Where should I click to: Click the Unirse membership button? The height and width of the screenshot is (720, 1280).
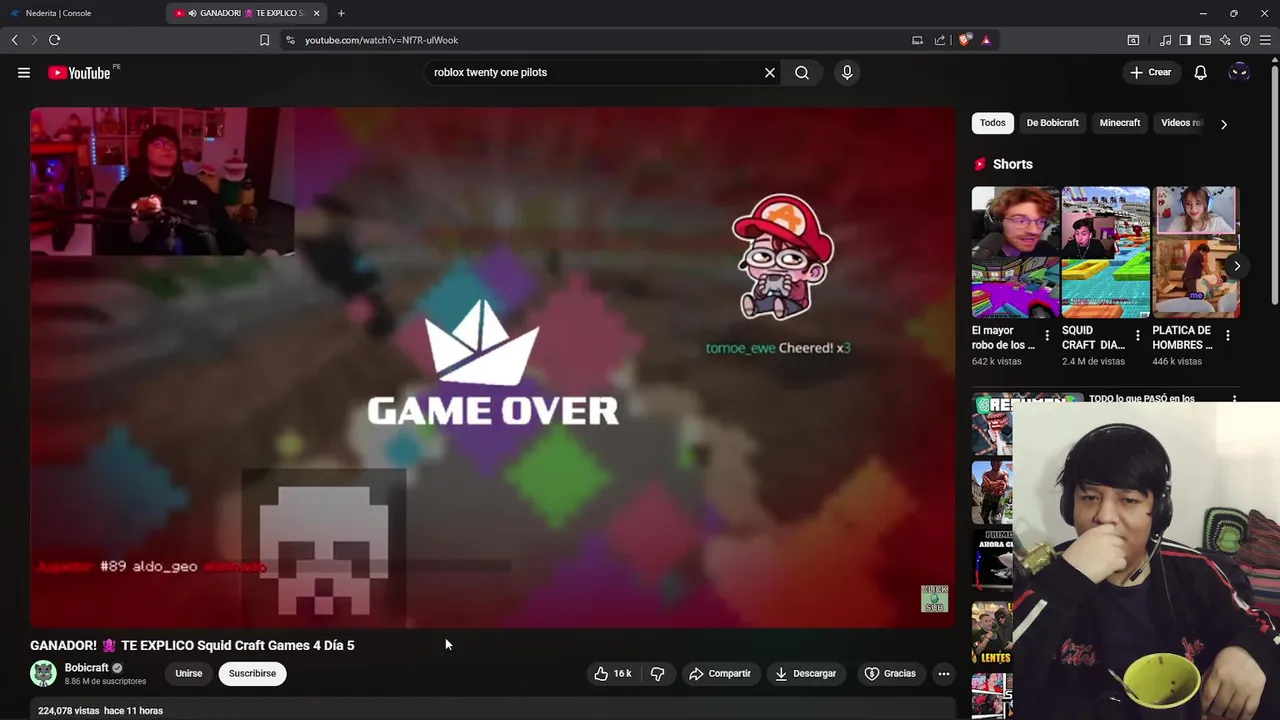189,673
